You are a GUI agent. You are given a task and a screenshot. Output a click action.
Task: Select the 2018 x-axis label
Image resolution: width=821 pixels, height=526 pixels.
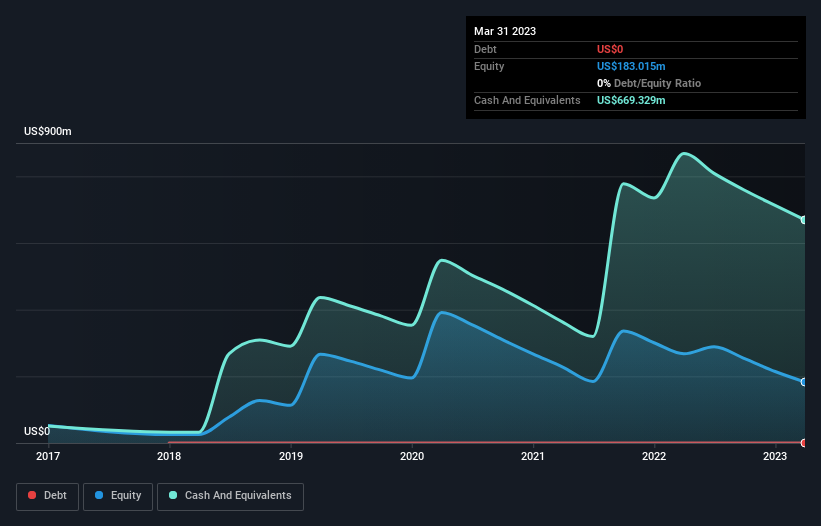(x=169, y=456)
